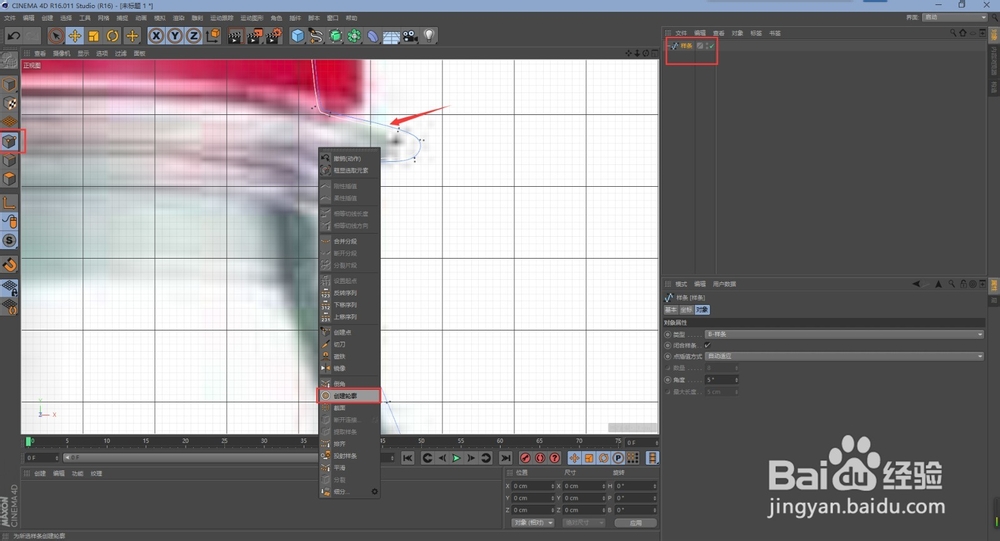Add a camera from toolbar

click(410, 36)
